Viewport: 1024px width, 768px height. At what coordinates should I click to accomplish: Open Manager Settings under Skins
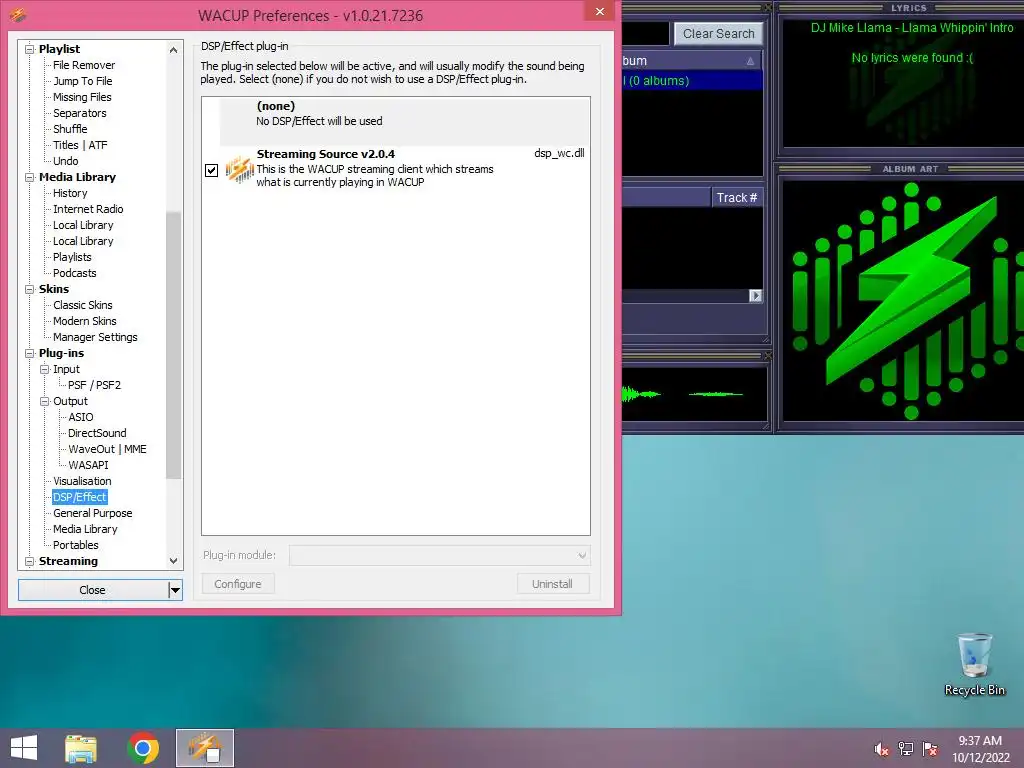click(x=95, y=337)
